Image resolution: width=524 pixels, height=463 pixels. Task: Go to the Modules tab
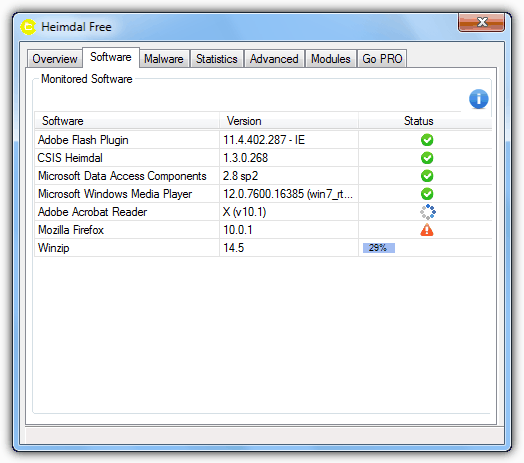331,59
